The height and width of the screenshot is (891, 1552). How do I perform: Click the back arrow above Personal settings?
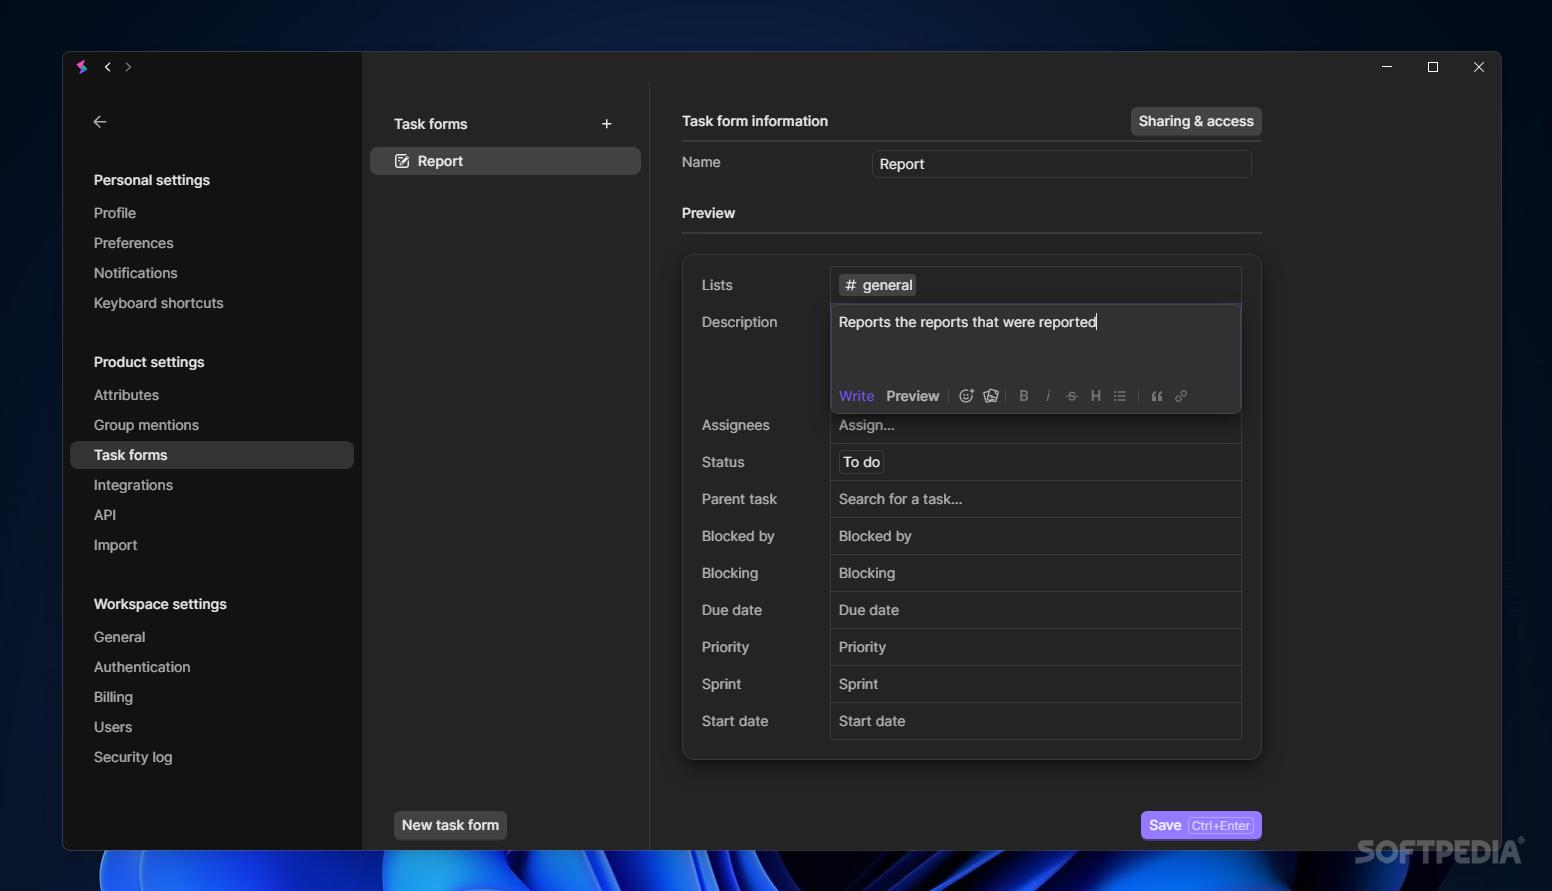click(x=100, y=122)
